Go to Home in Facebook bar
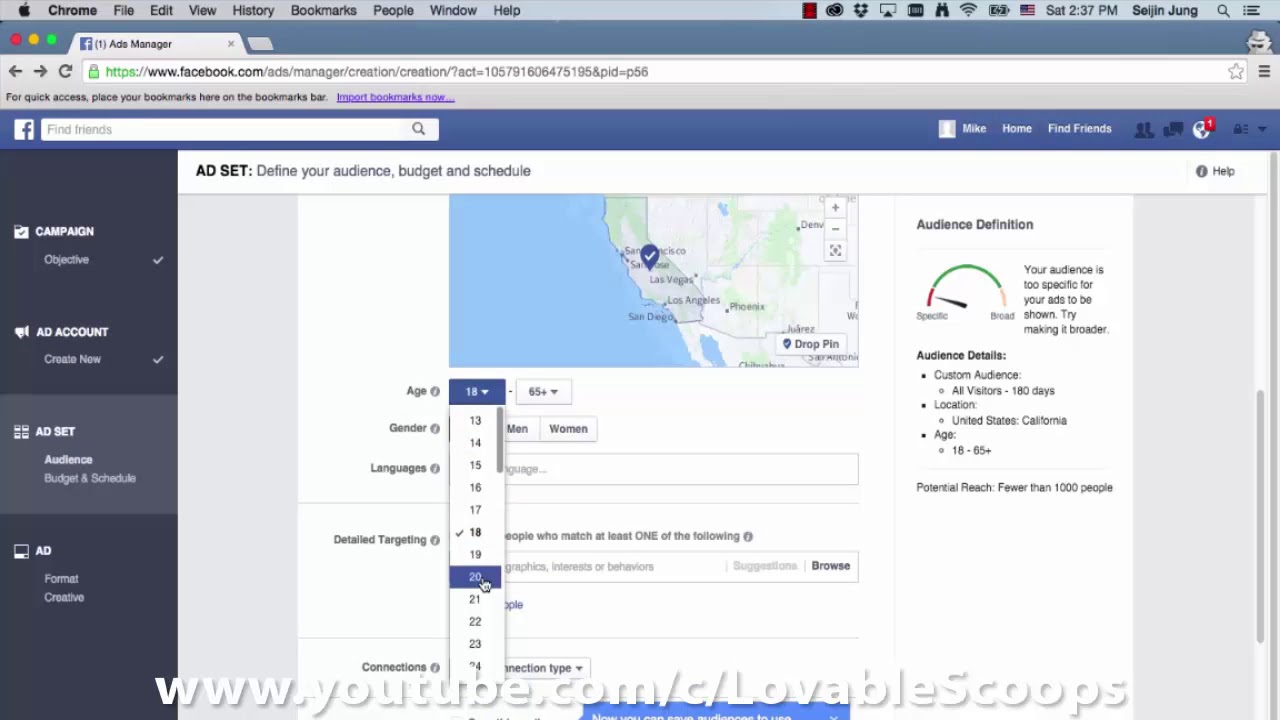This screenshot has width=1280, height=720. (1017, 129)
